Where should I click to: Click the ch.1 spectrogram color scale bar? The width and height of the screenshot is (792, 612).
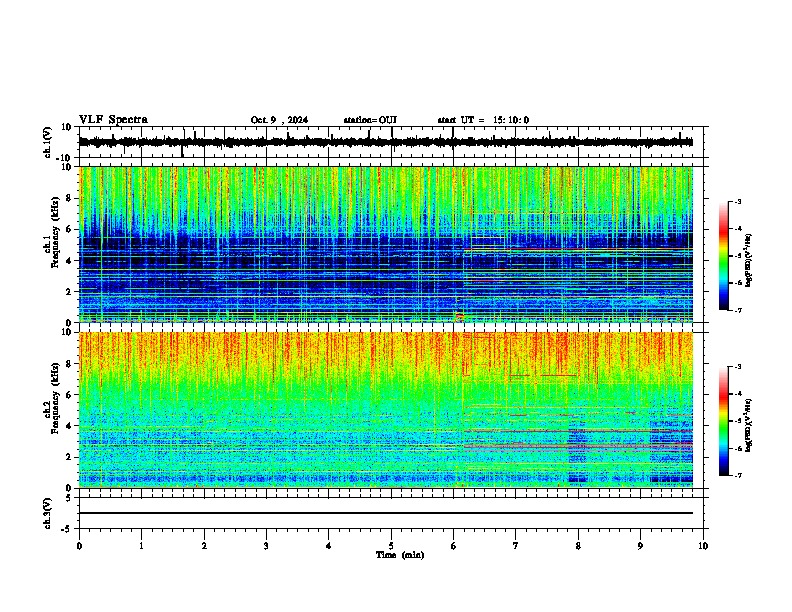point(724,256)
